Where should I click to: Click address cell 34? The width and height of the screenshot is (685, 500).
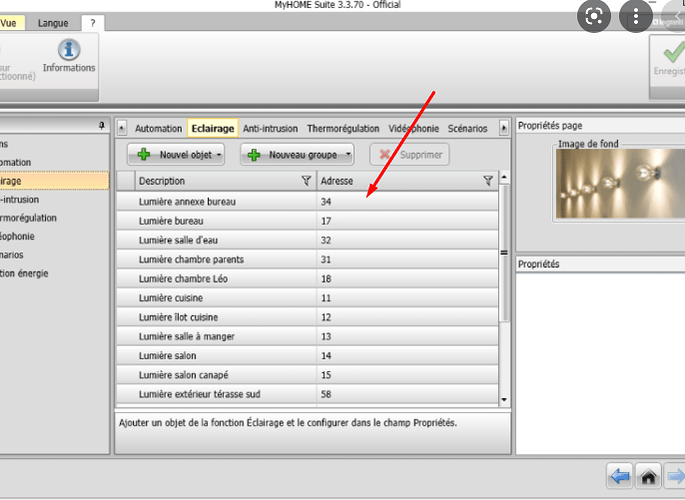(407, 201)
